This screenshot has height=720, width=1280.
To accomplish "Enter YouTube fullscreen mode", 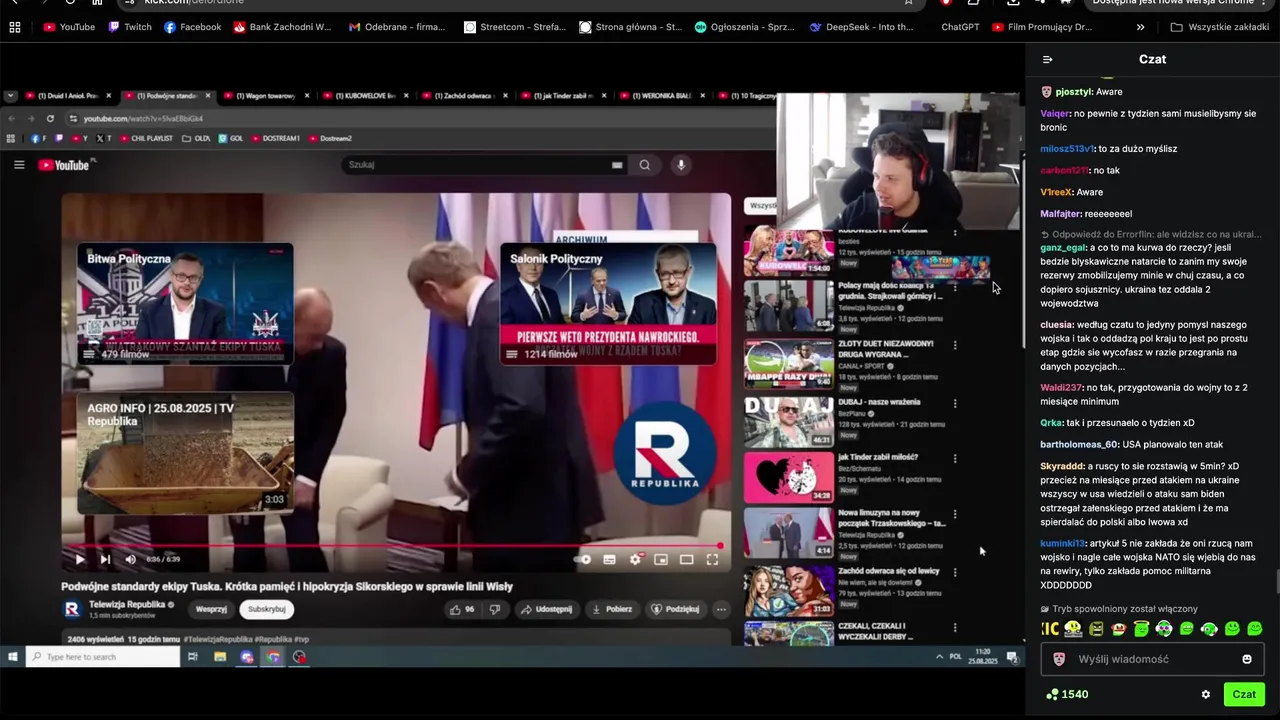I will point(712,560).
